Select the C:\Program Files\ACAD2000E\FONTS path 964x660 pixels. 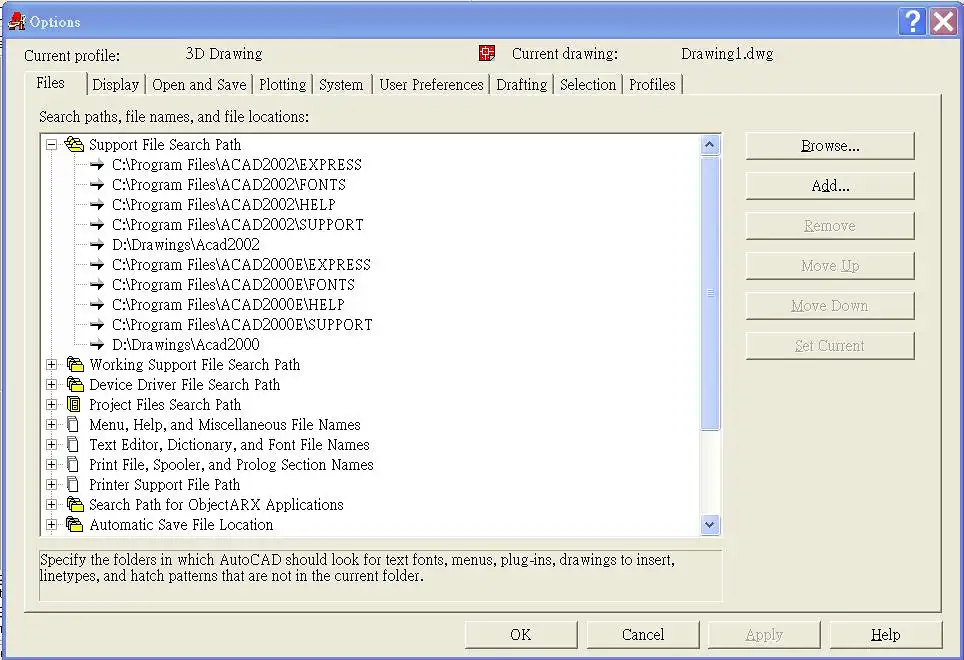tap(234, 285)
